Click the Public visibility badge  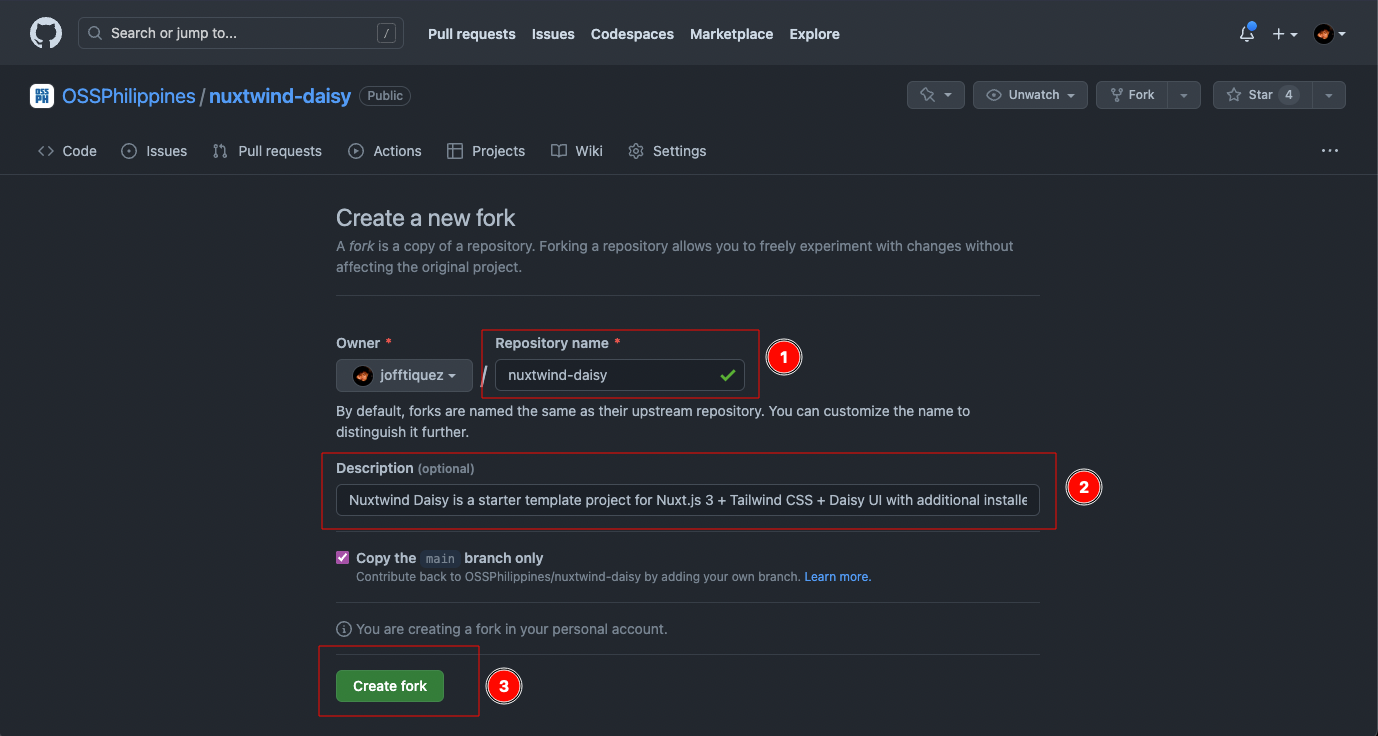(x=385, y=96)
